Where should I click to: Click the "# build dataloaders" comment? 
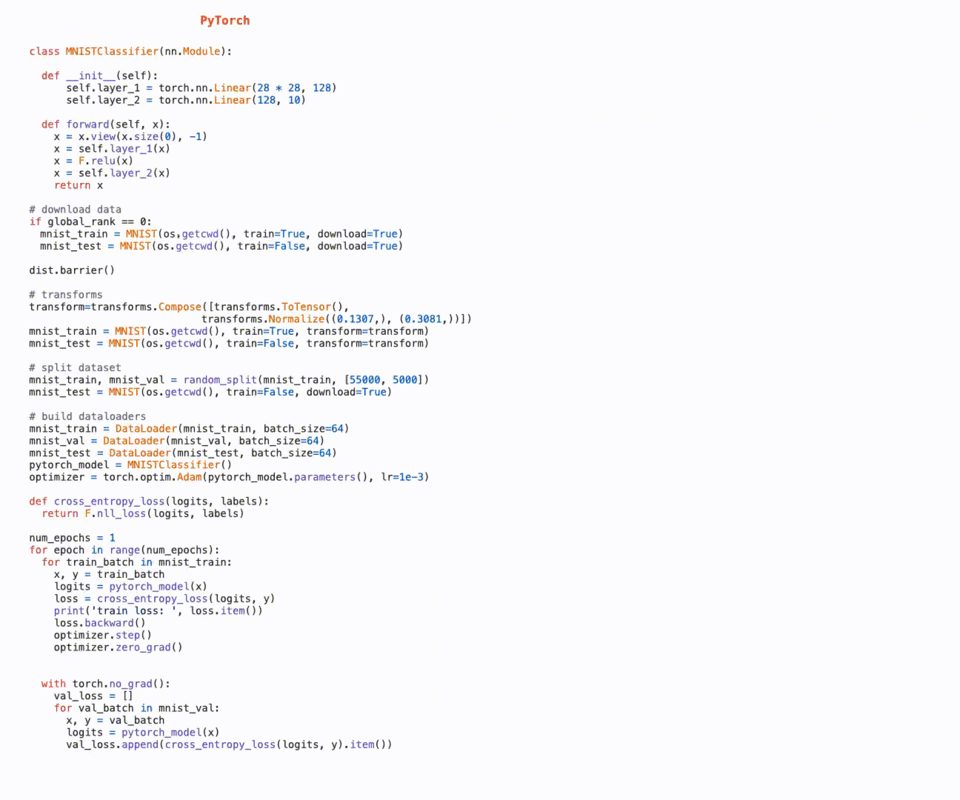pos(87,416)
